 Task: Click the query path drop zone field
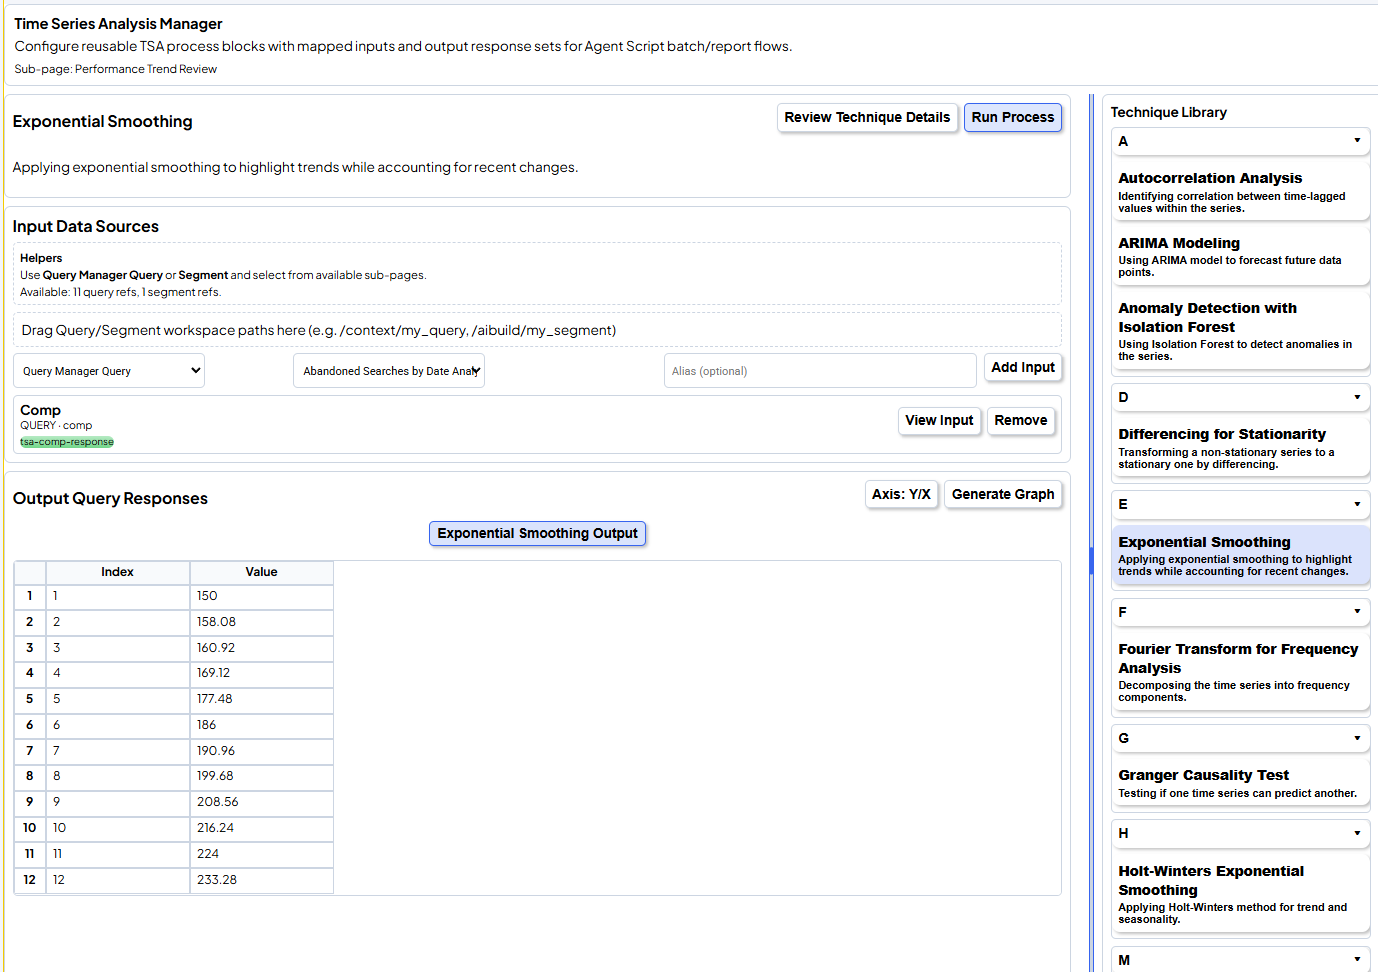537,330
